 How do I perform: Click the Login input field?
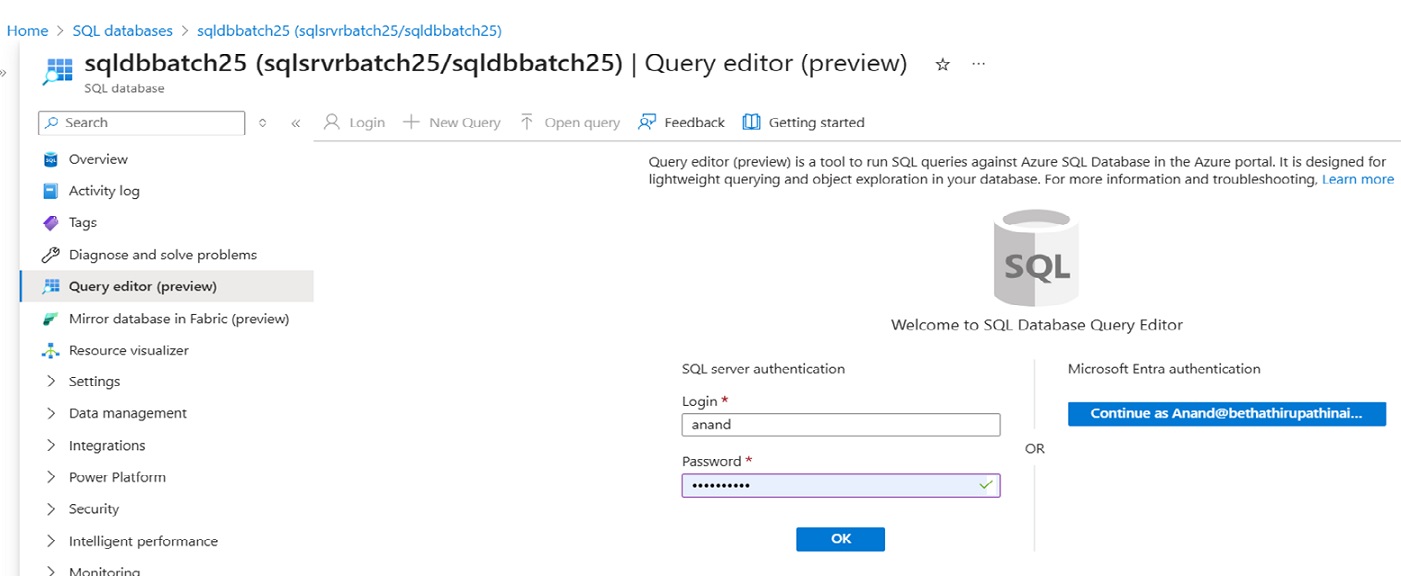840,424
